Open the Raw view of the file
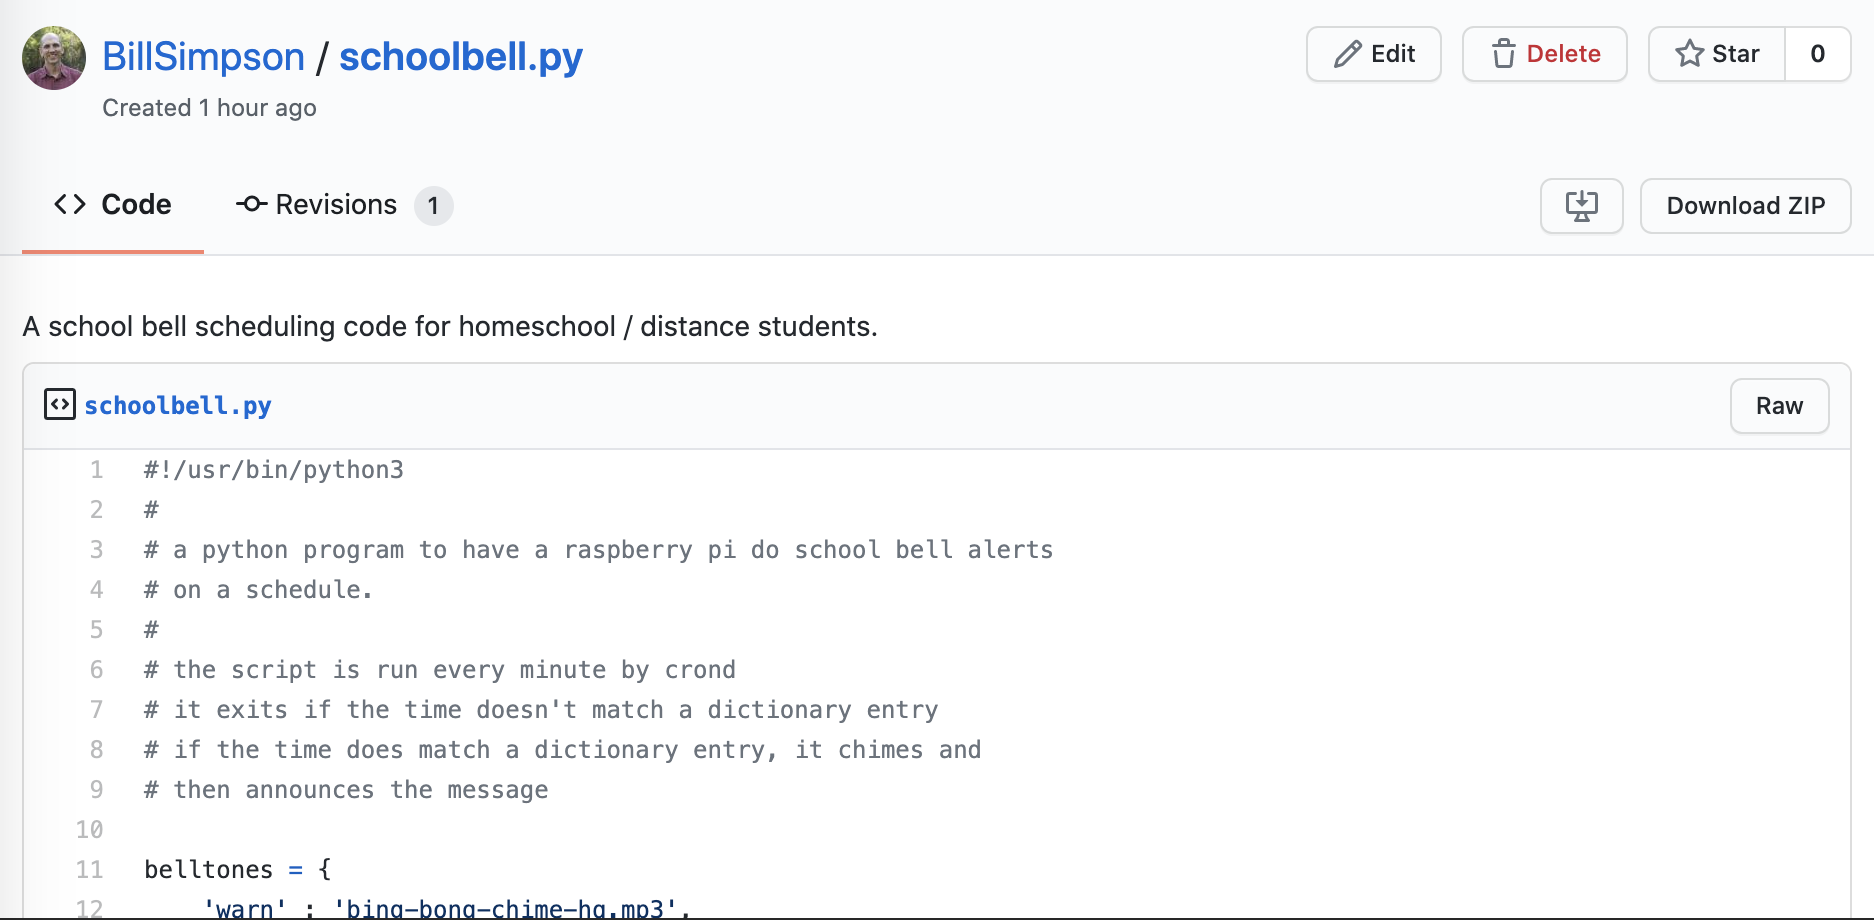Viewport: 1874px width, 920px height. (1779, 406)
